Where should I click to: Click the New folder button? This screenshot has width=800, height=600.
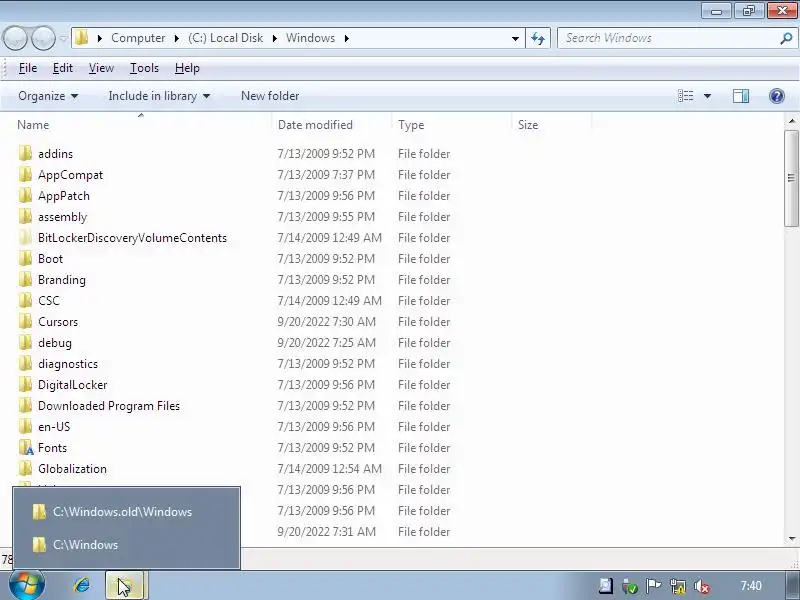pos(270,96)
